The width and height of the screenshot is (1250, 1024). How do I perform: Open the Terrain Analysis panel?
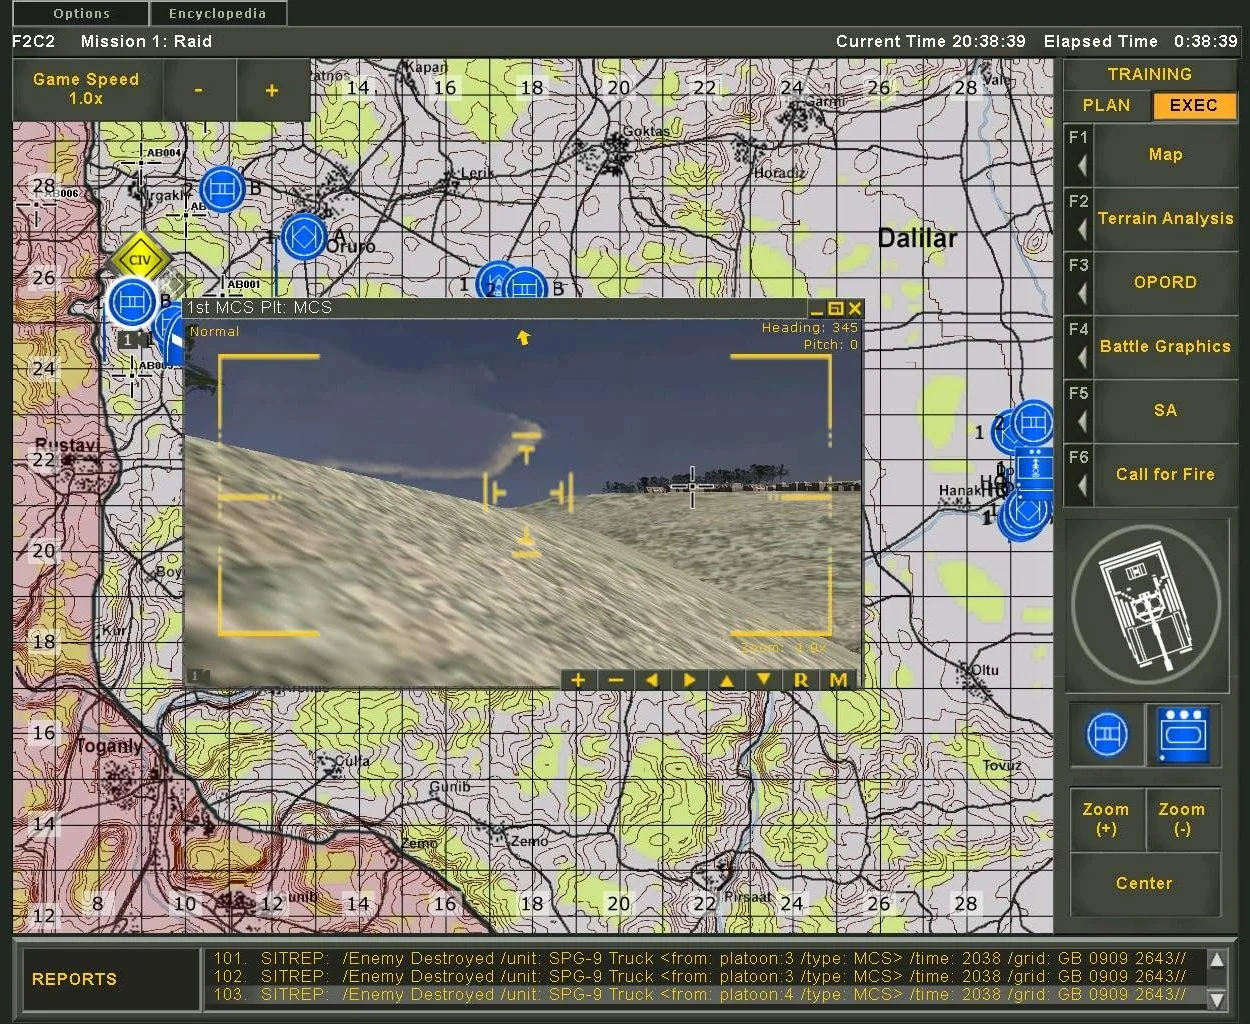point(1165,218)
